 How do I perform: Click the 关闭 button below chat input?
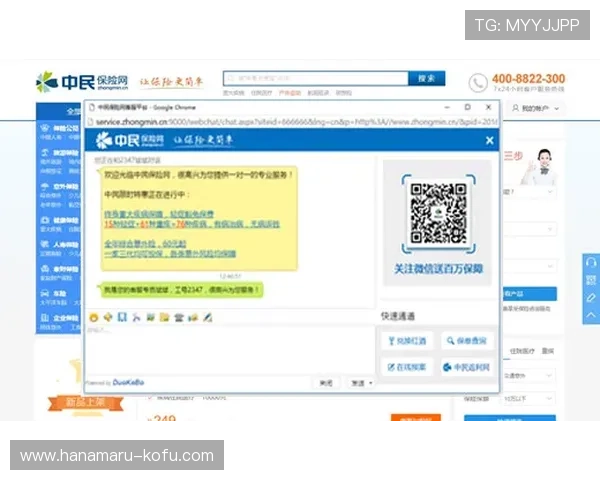(x=326, y=383)
